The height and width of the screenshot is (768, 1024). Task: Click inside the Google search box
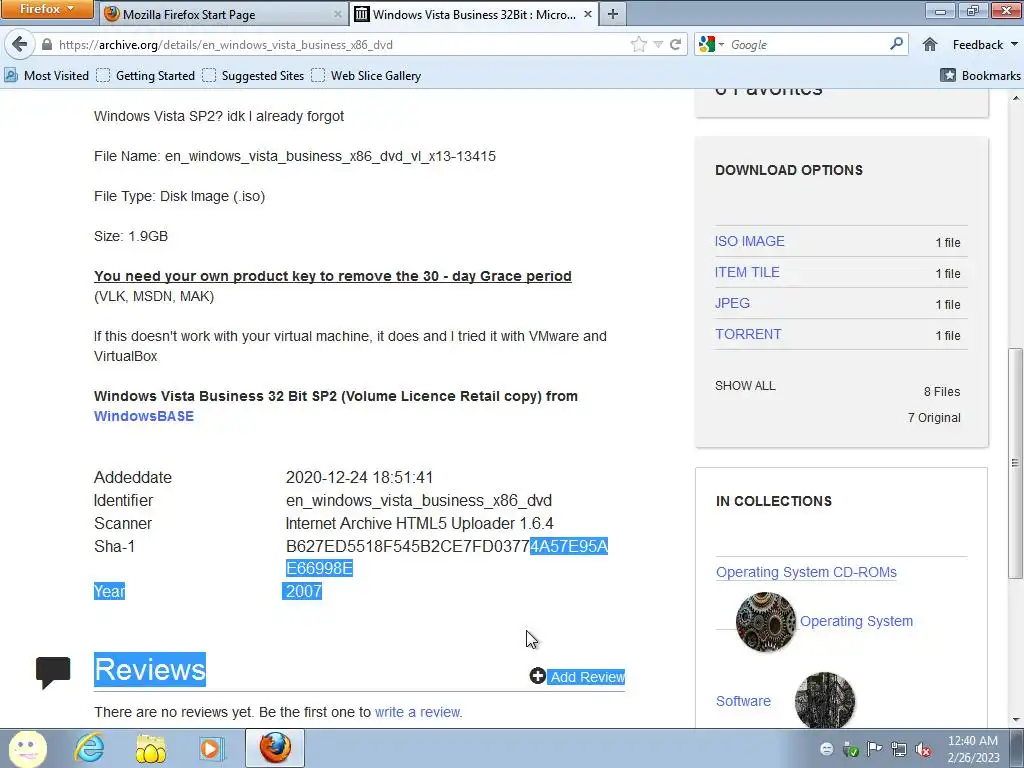tap(807, 44)
